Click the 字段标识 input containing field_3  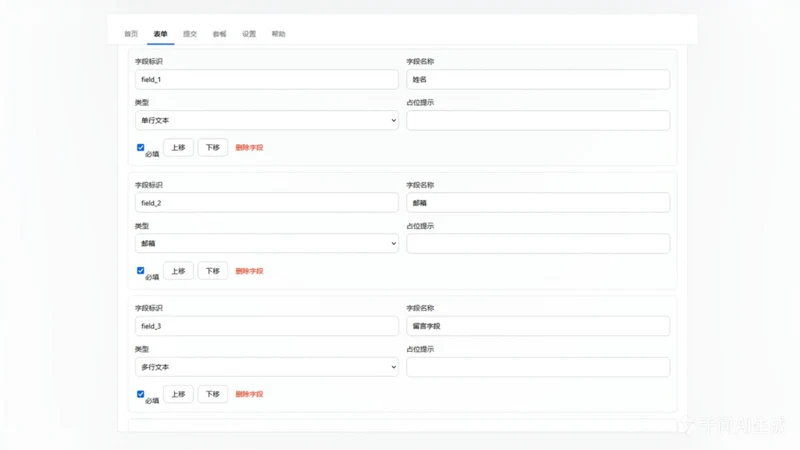266,326
